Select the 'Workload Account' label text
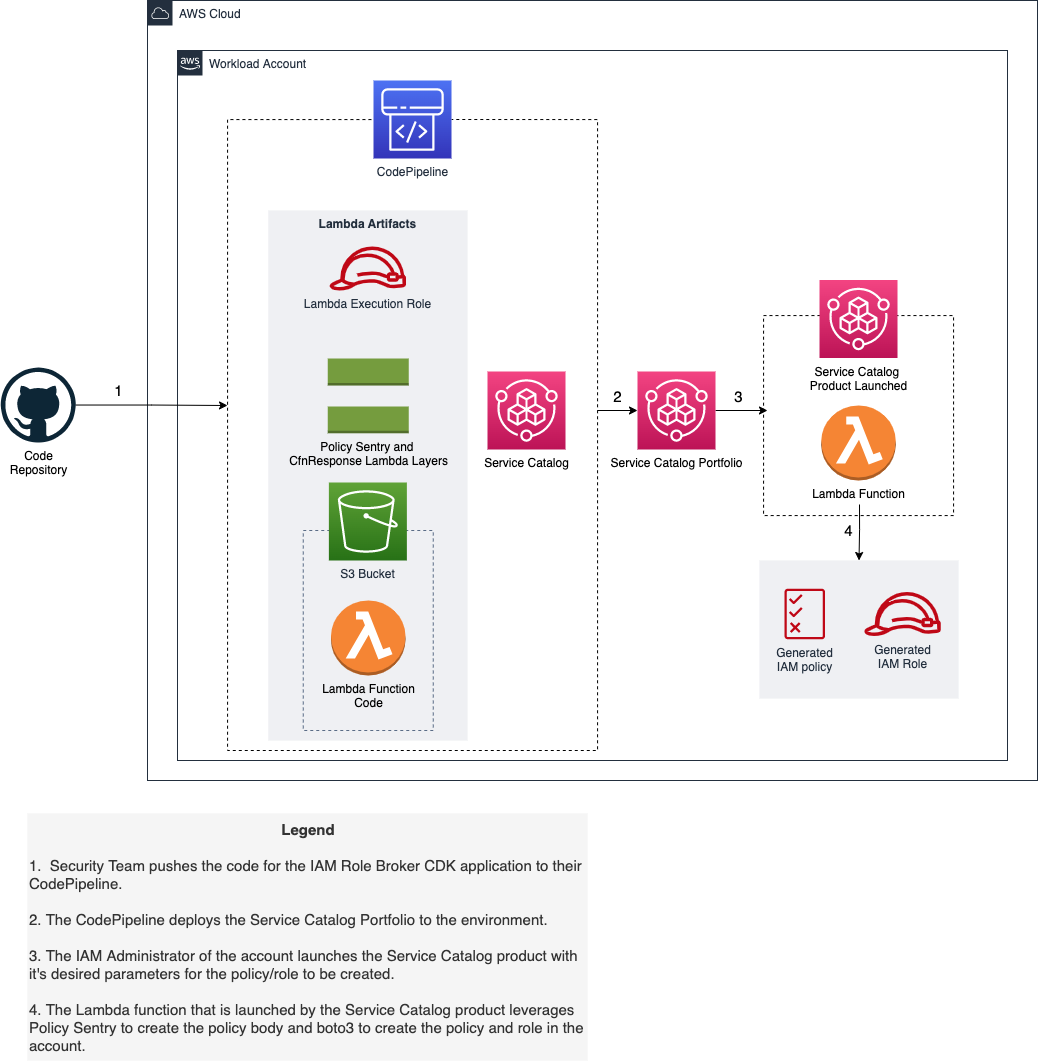Screen dimensions: 1038x1061 tap(257, 64)
